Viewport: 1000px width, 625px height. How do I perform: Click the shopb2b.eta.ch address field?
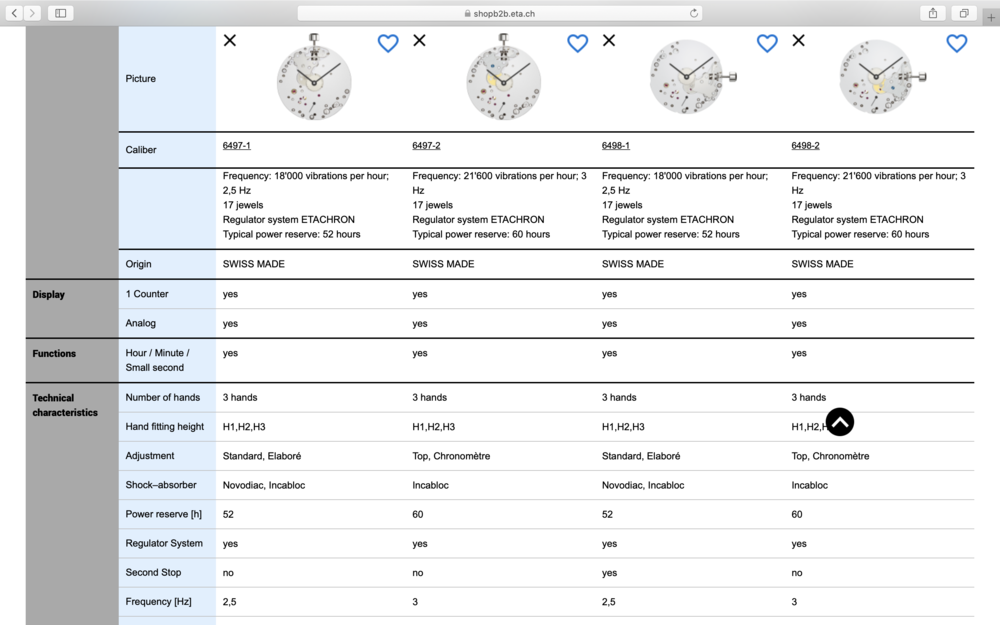(500, 13)
